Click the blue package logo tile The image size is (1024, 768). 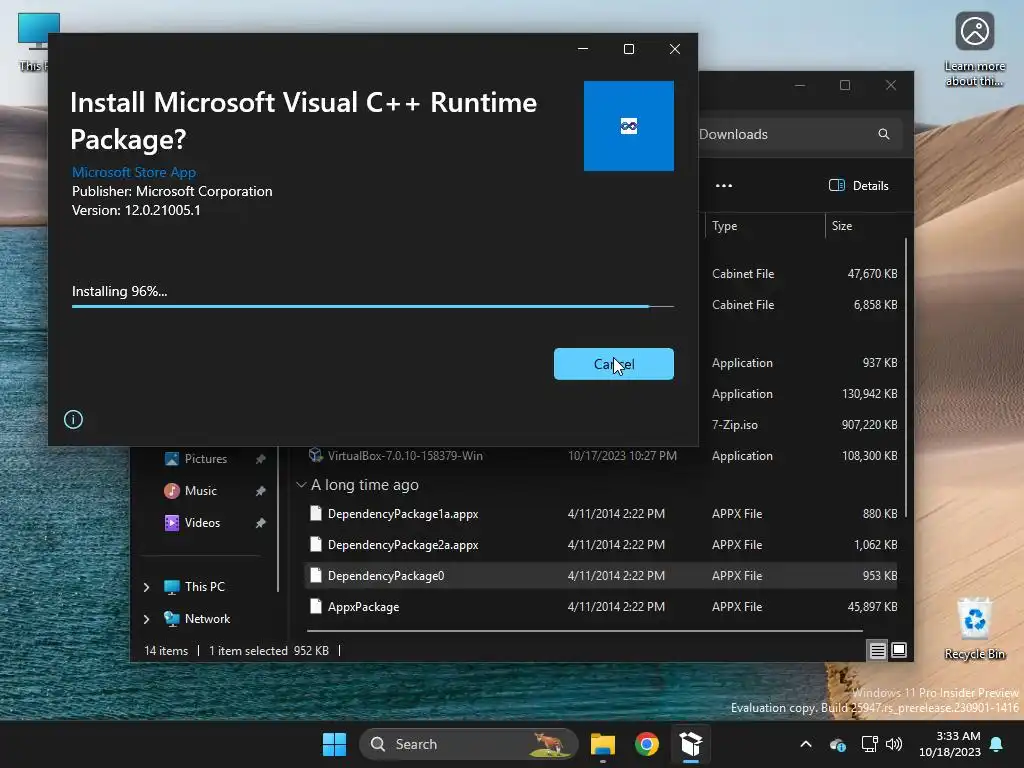628,126
